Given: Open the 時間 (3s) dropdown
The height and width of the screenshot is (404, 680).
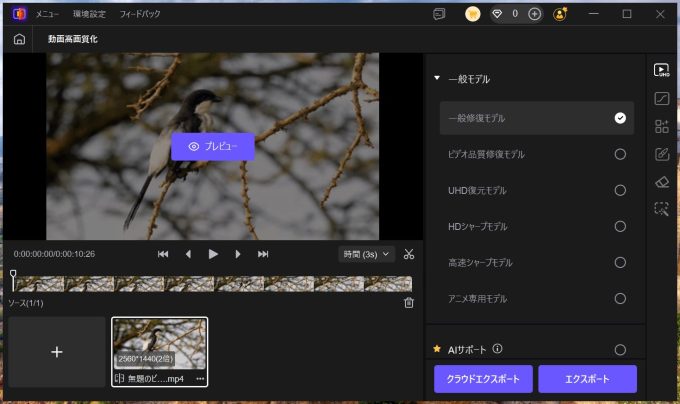Looking at the screenshot, I should coord(367,254).
